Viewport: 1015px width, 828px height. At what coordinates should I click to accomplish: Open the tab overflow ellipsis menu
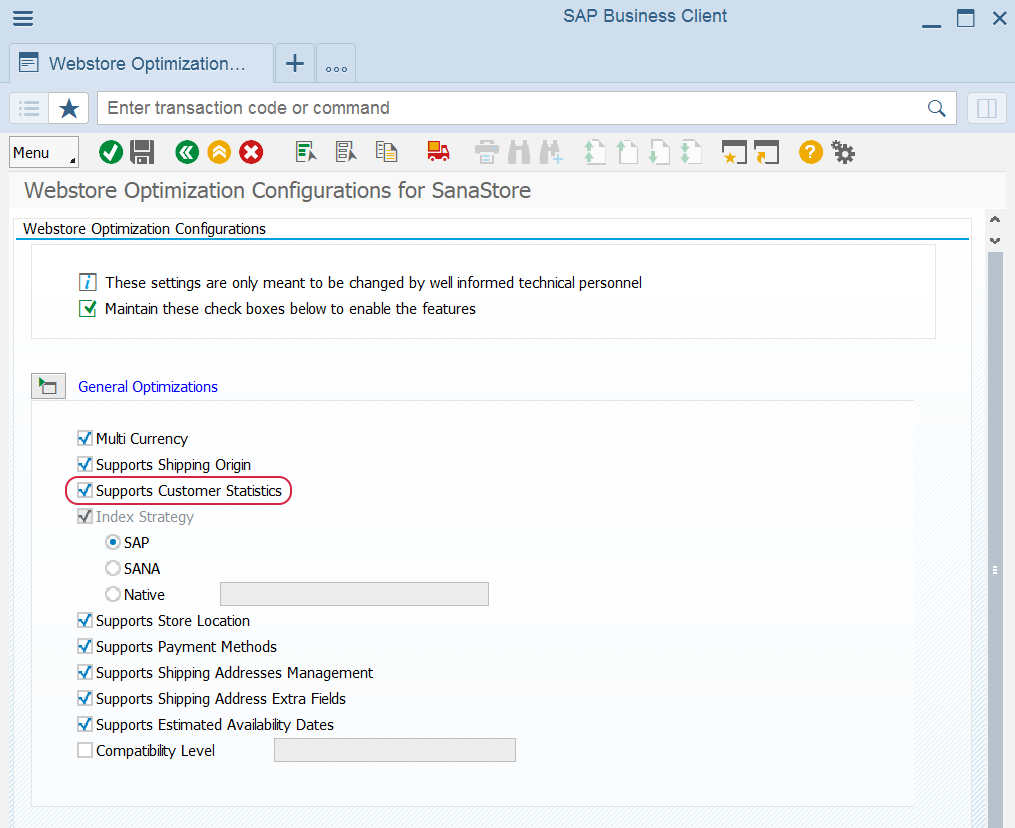point(336,63)
